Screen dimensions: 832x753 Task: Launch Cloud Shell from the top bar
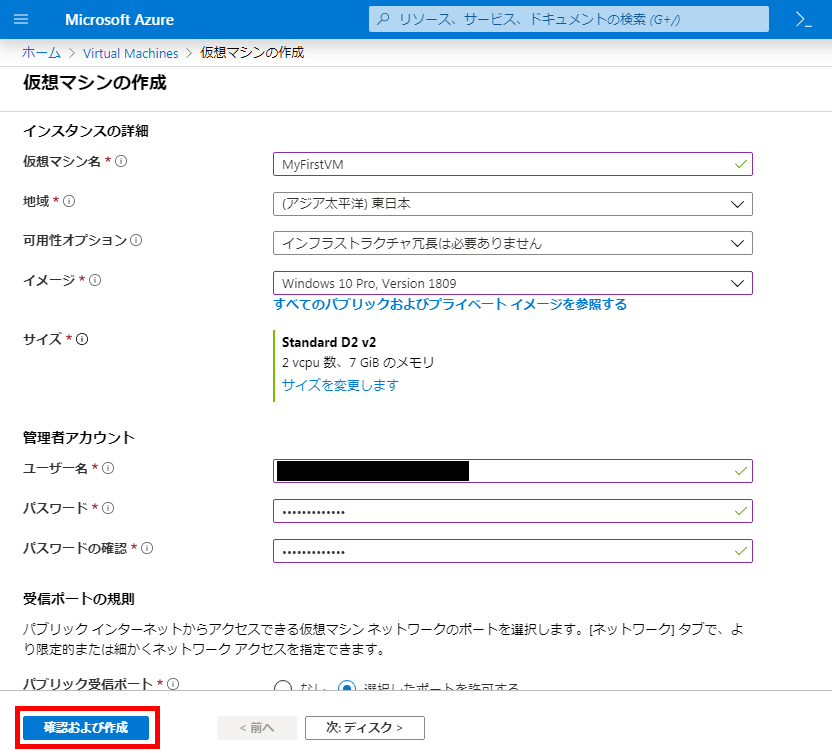tap(803, 20)
